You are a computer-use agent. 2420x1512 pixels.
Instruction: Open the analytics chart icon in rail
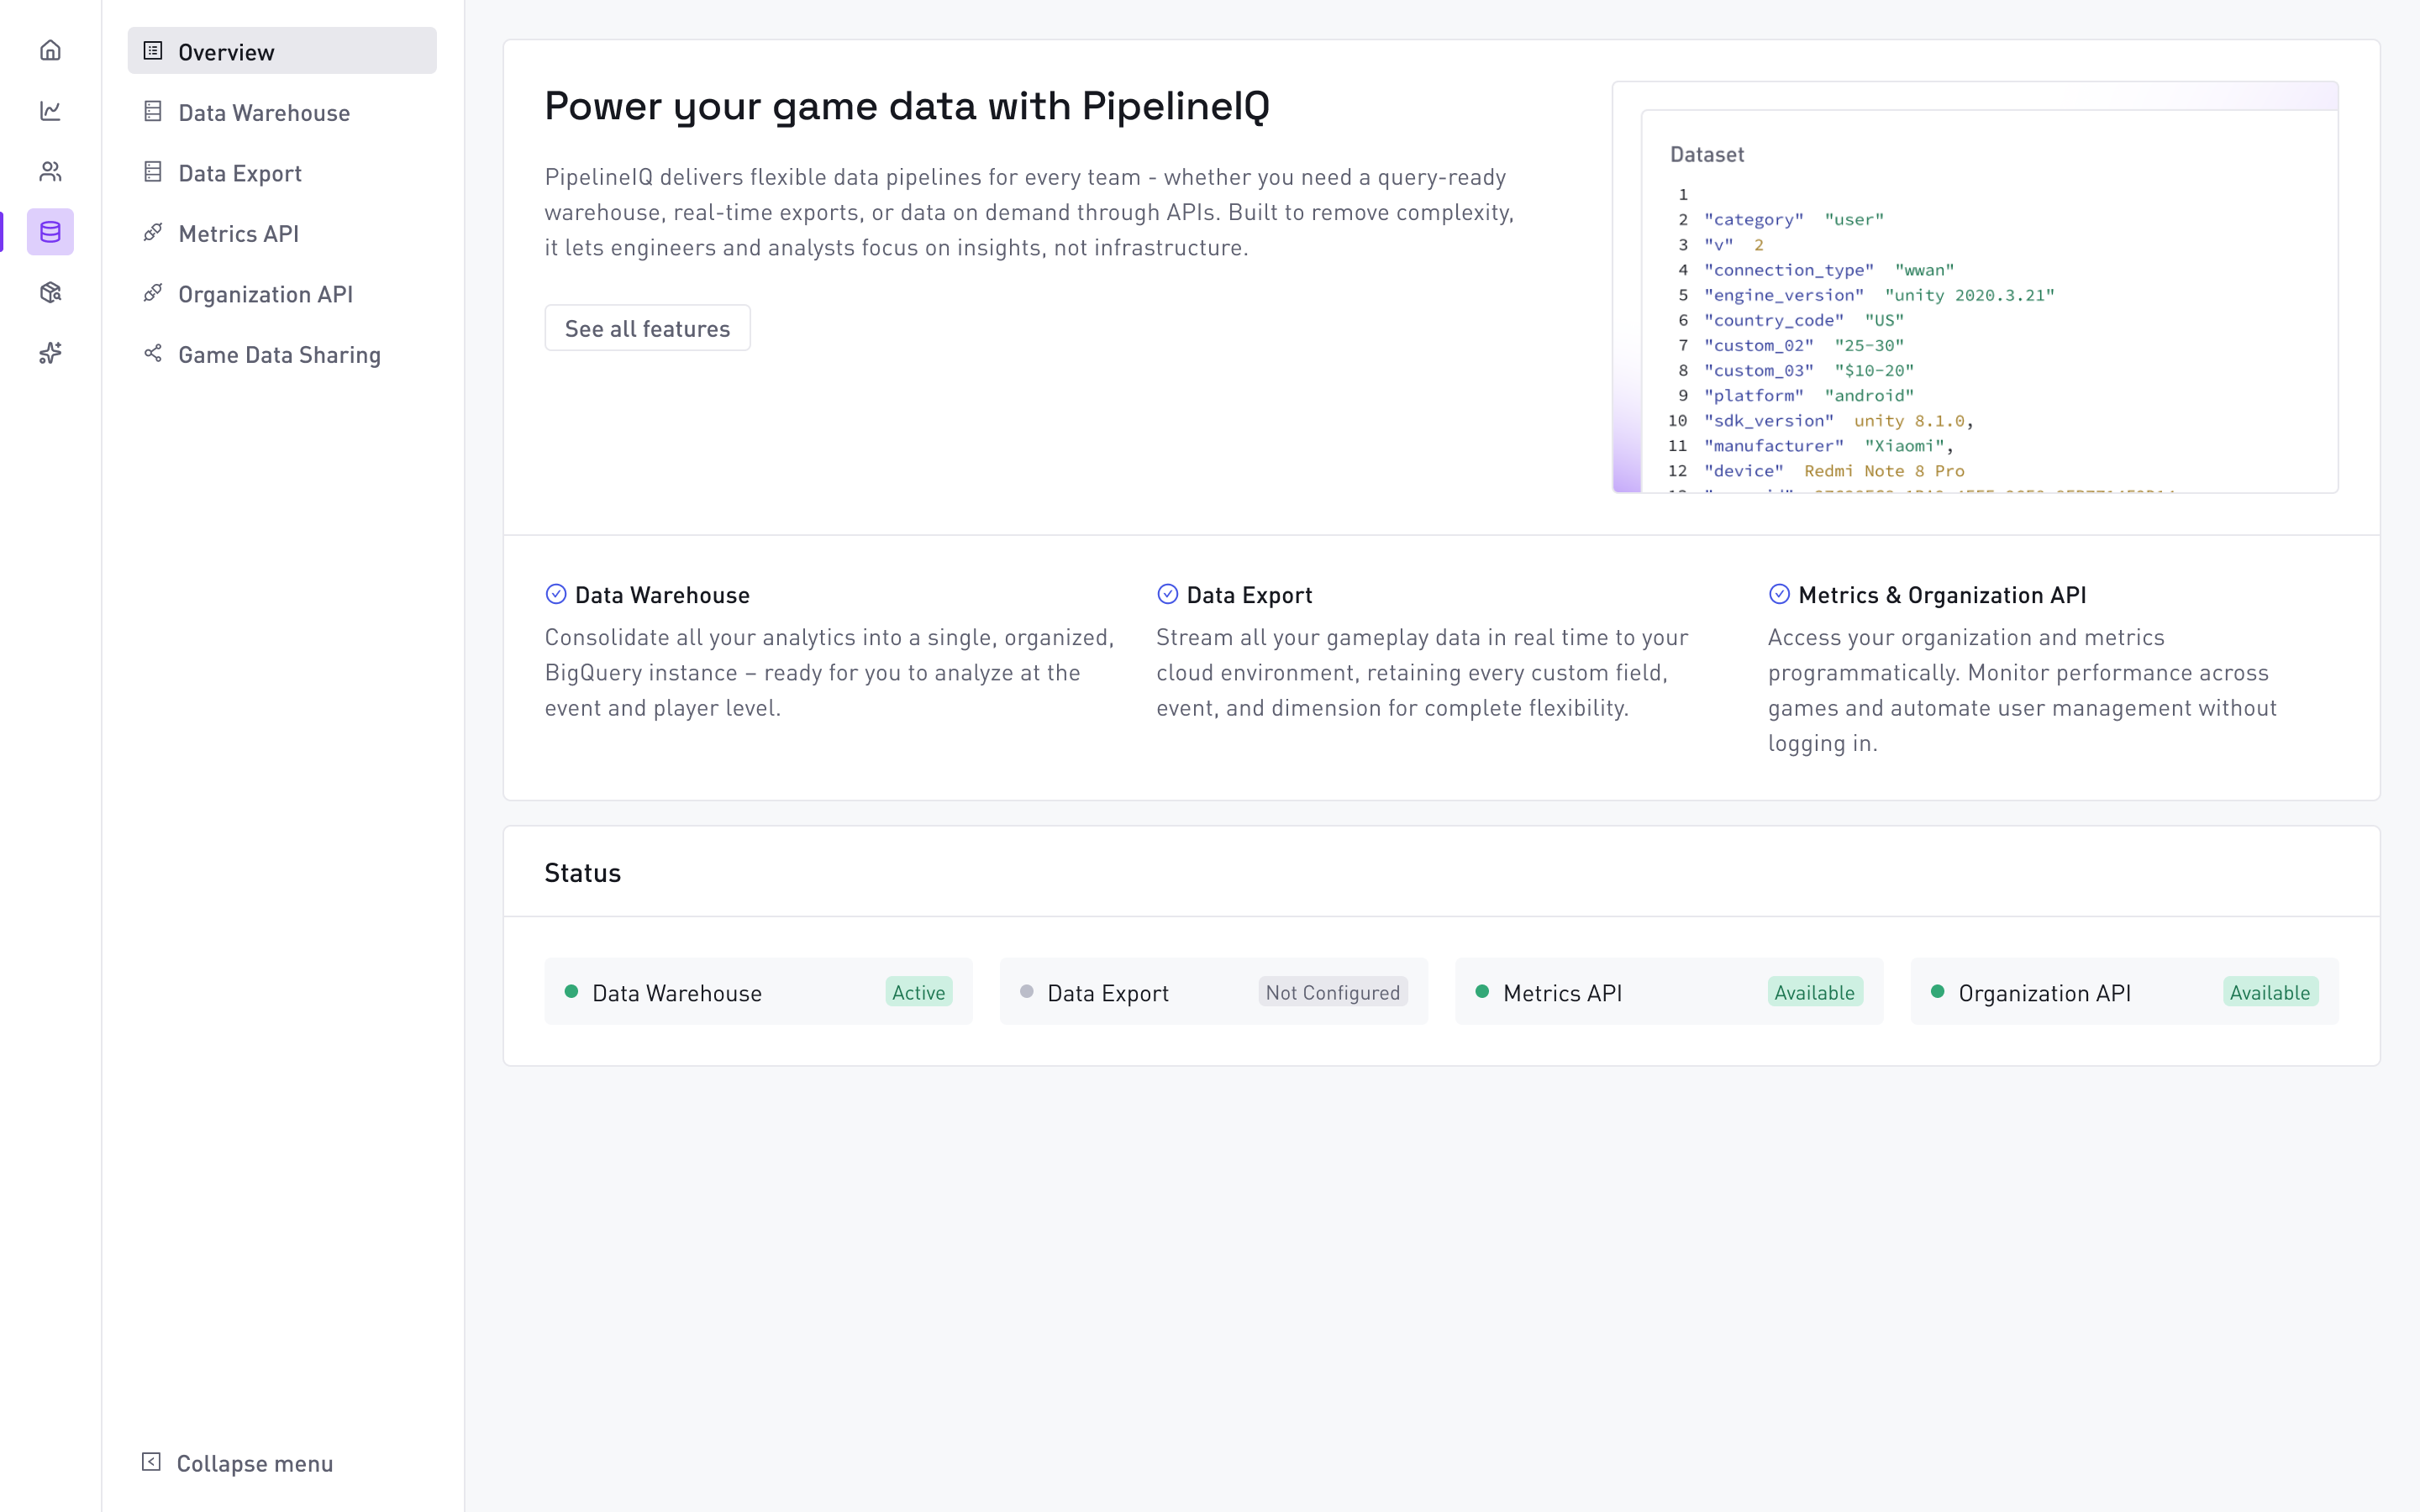(x=50, y=111)
